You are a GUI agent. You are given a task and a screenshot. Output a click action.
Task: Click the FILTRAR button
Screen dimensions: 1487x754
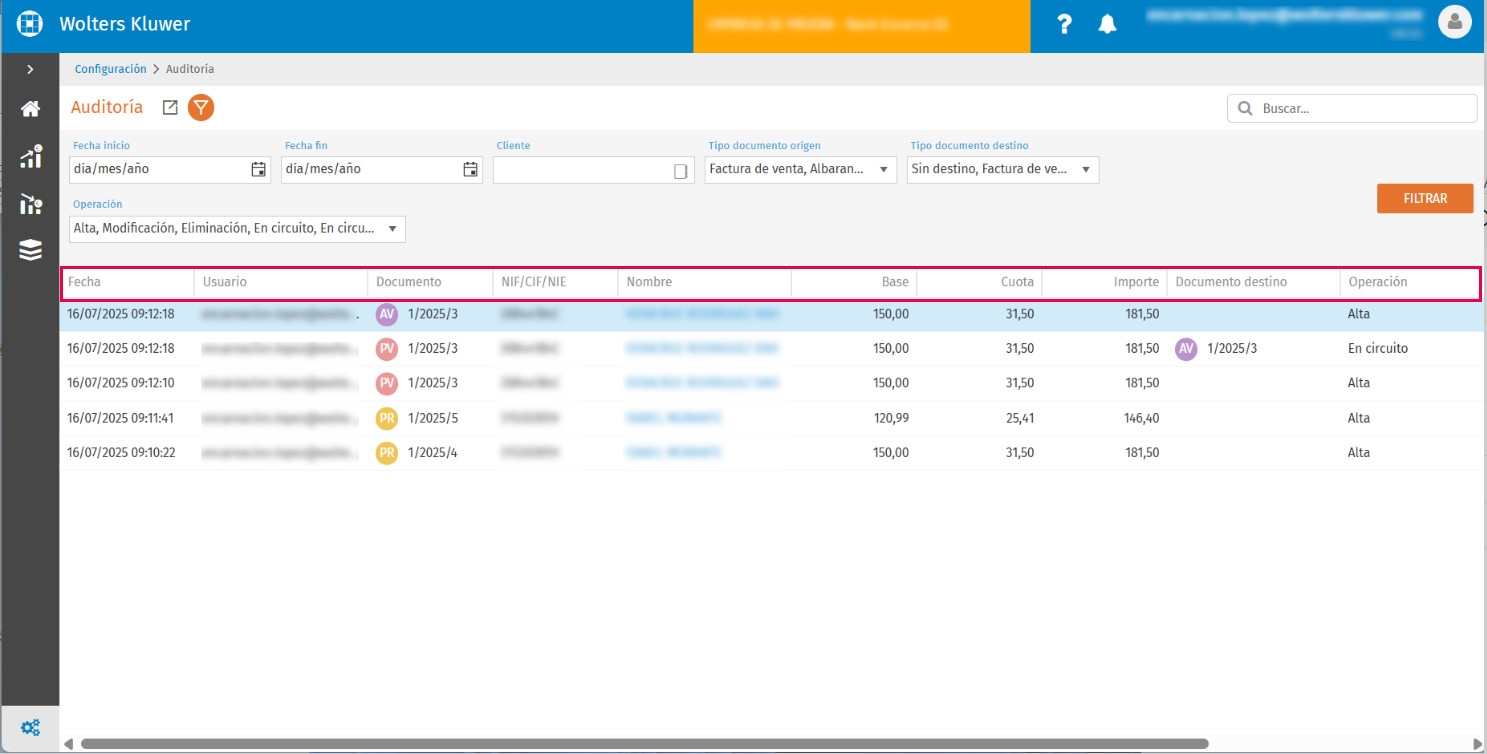click(x=1424, y=198)
